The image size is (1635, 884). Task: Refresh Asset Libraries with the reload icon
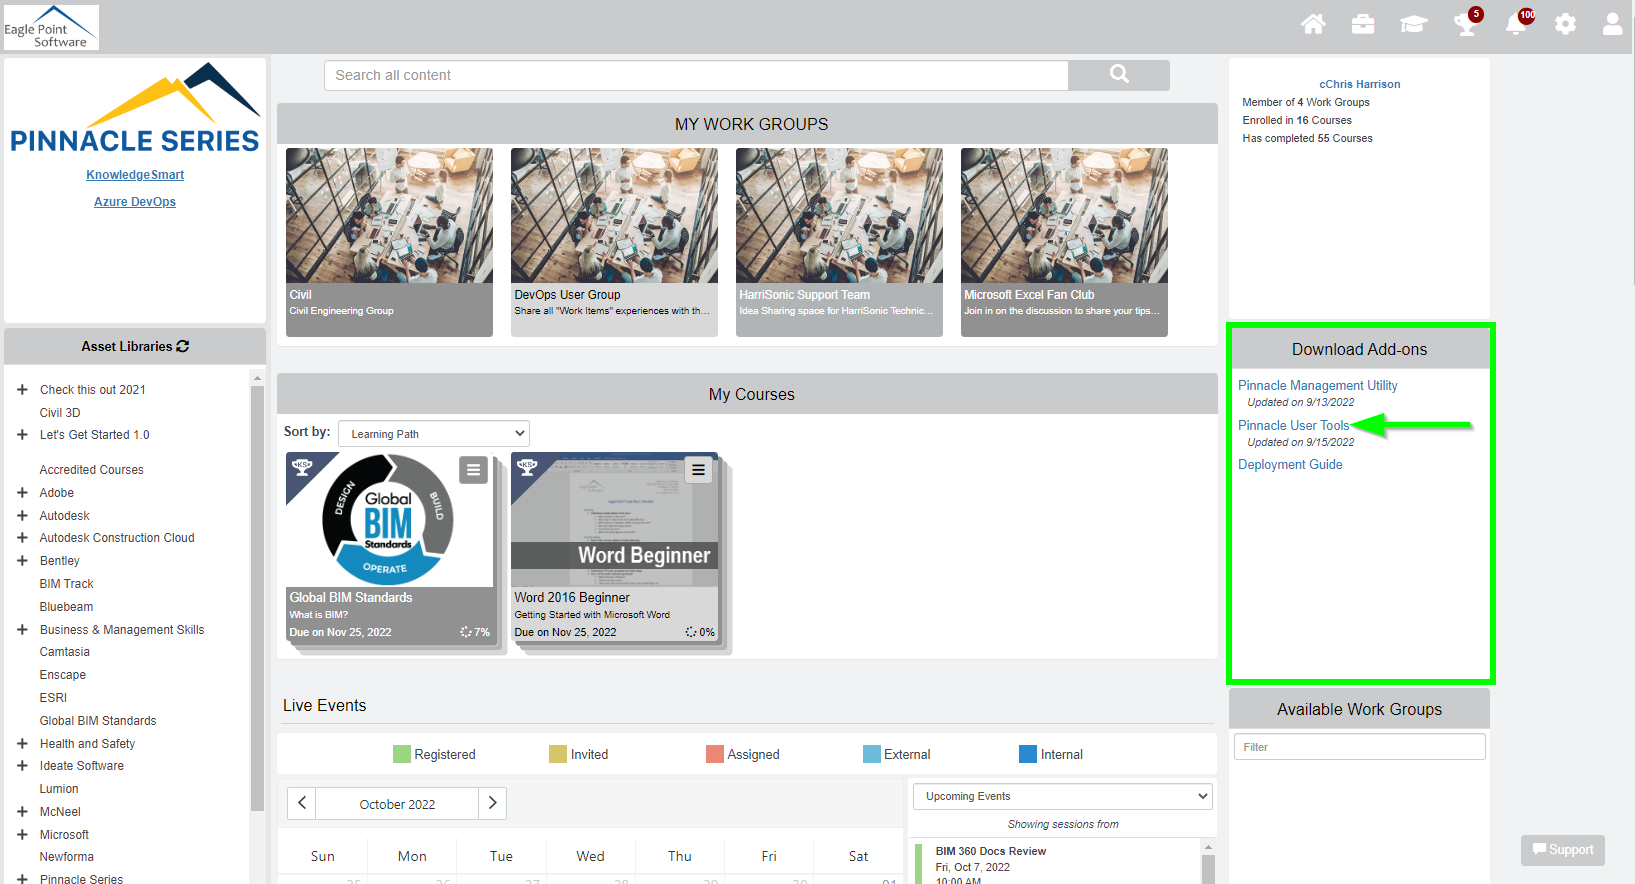[x=183, y=346]
